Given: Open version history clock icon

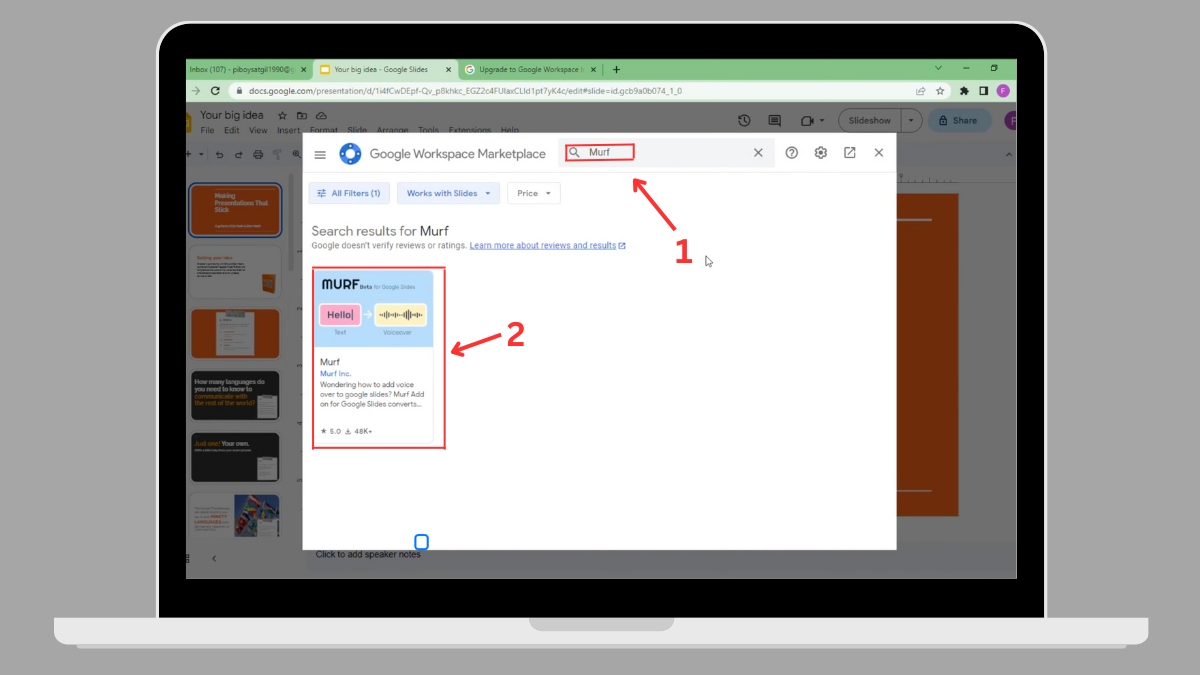Looking at the screenshot, I should (x=744, y=120).
